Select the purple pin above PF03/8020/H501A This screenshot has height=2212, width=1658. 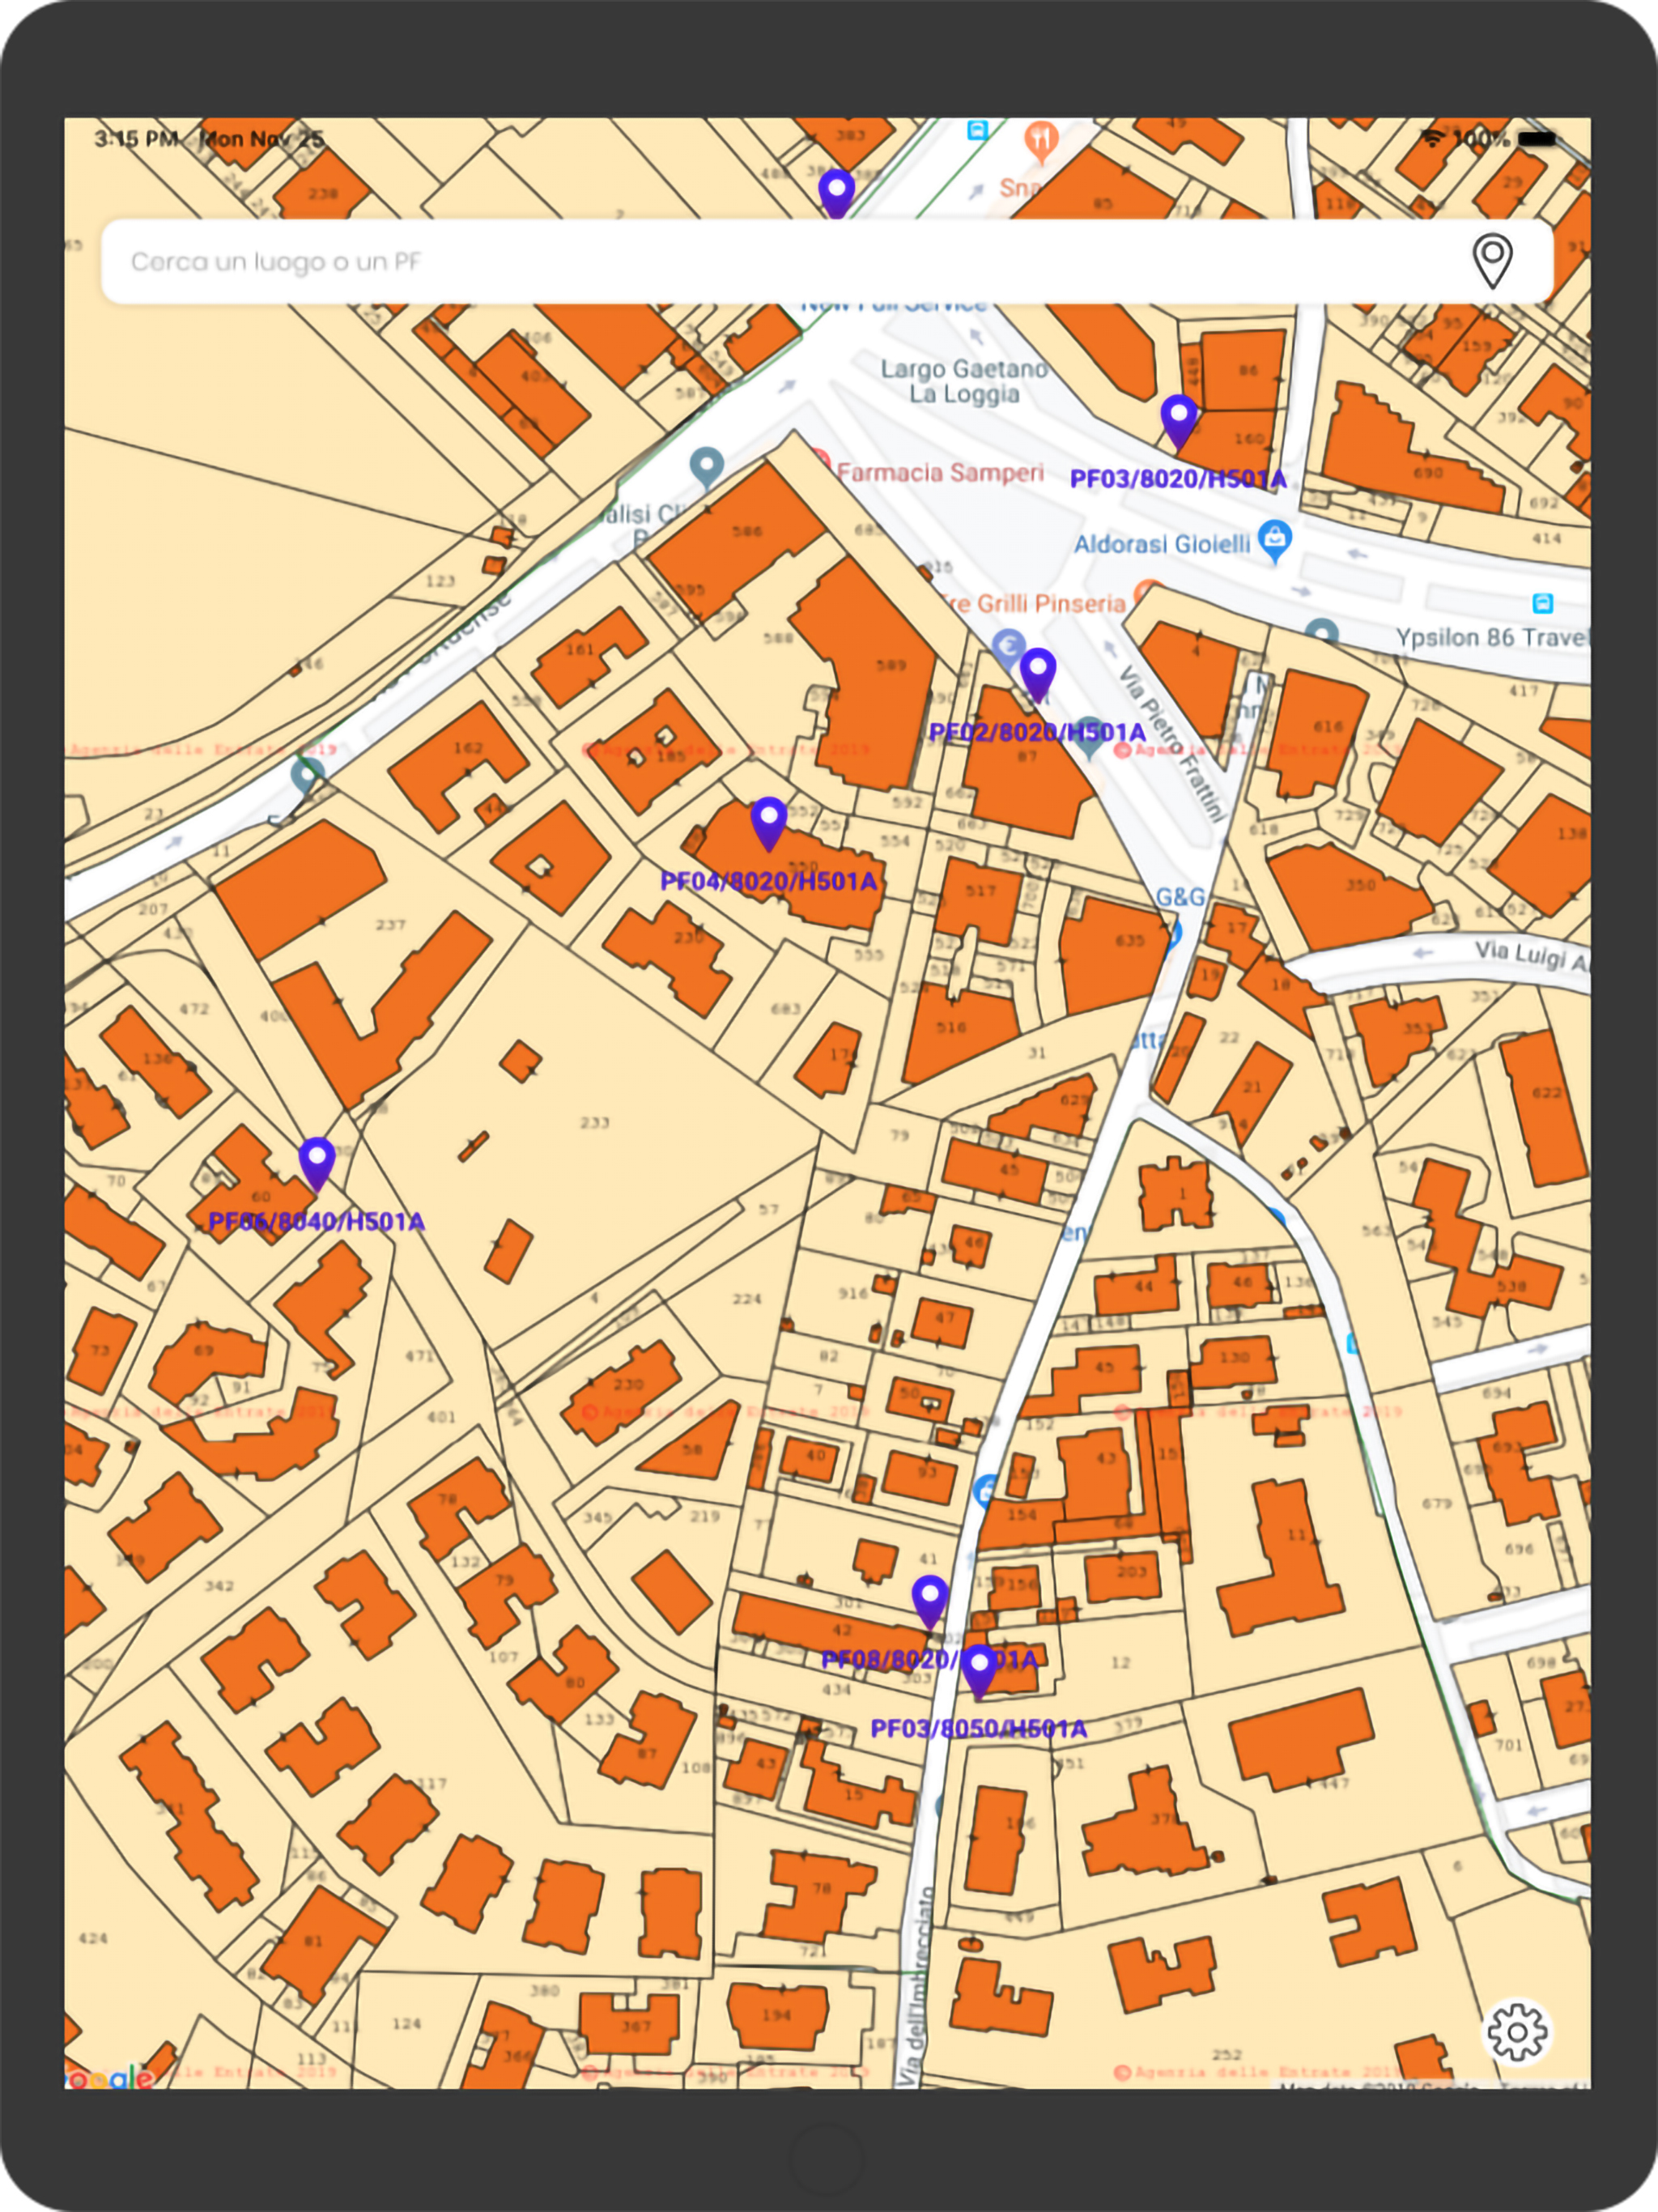click(x=1179, y=421)
